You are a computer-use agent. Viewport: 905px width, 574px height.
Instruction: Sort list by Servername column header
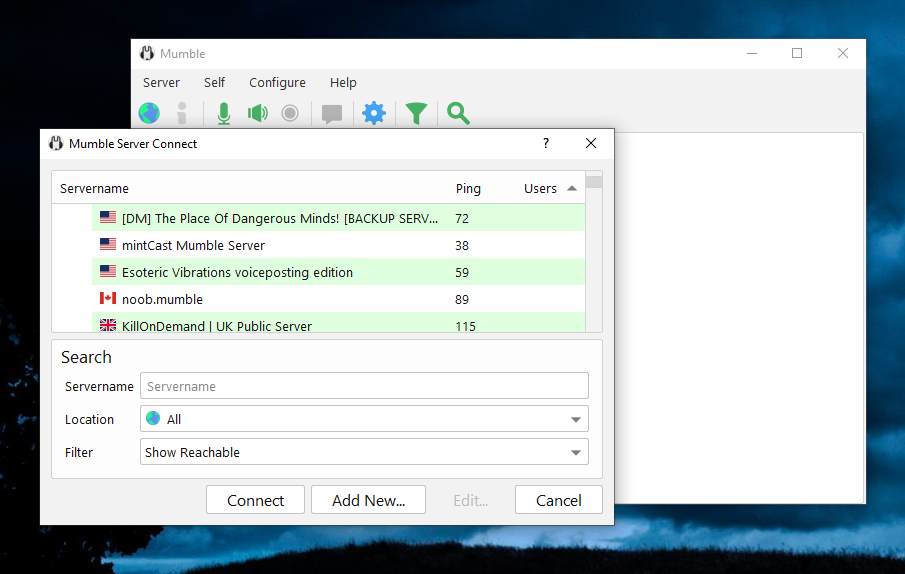94,189
